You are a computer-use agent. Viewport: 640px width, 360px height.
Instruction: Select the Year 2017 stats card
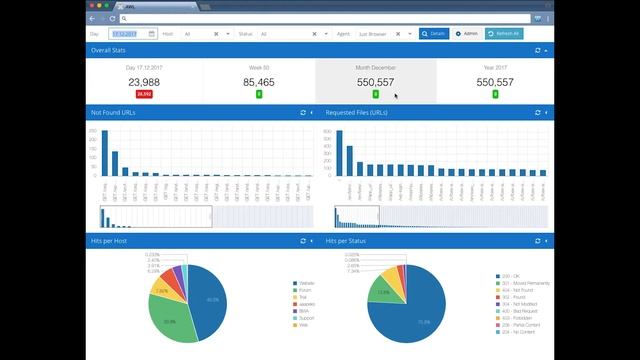[x=495, y=81]
